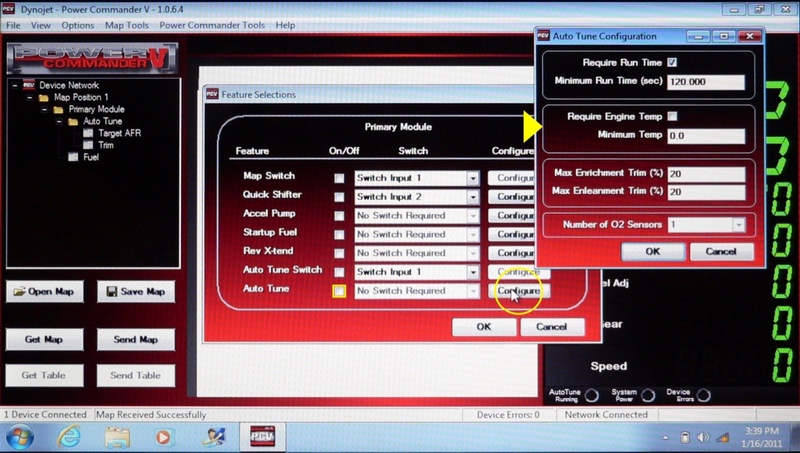The height and width of the screenshot is (453, 800).
Task: Click the Device Network PCV icon in tree
Action: click(28, 86)
